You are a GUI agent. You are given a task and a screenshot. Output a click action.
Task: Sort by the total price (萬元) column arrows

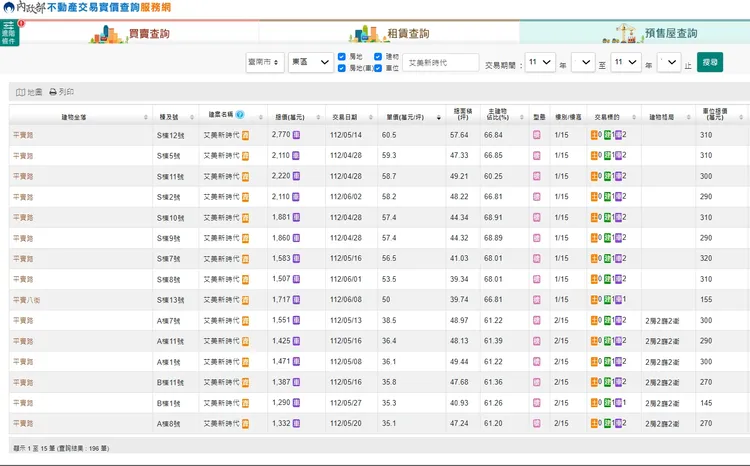(x=318, y=117)
